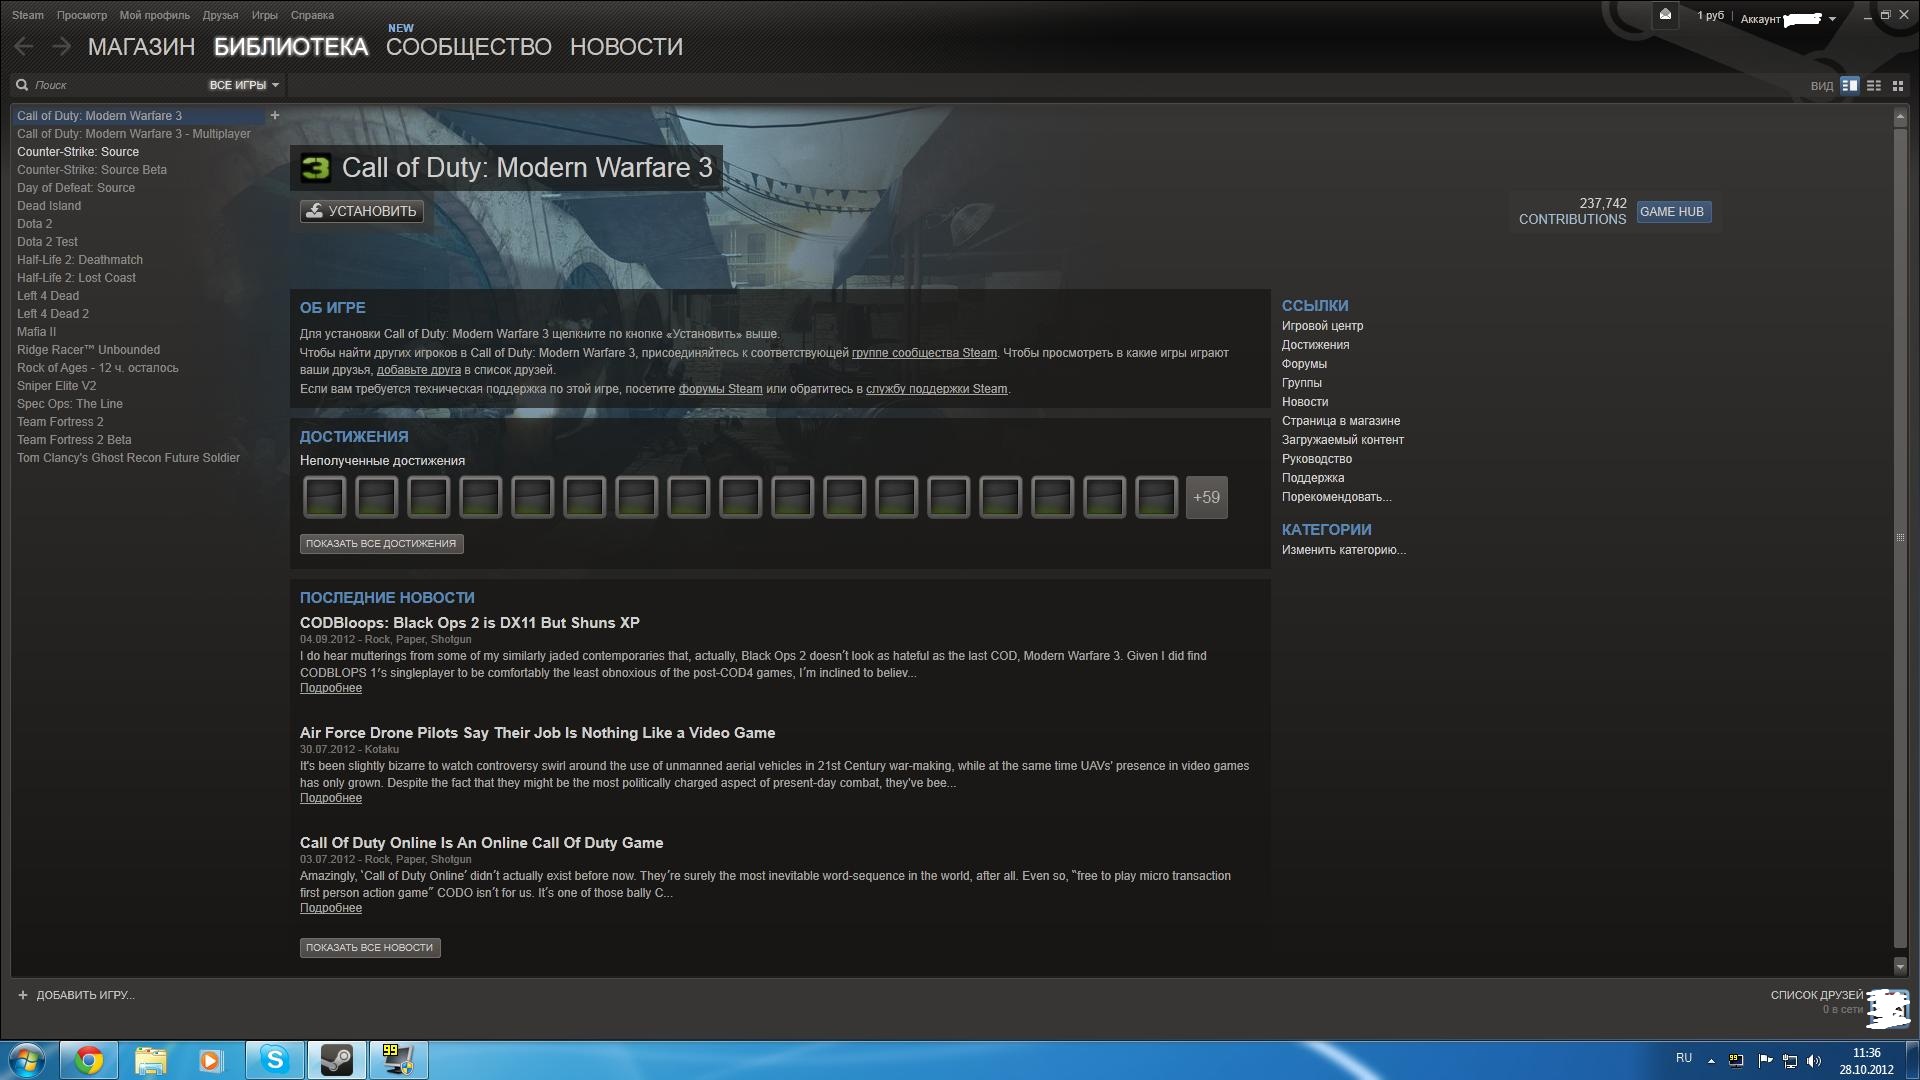Open Google Chrome from the taskbar
The width and height of the screenshot is (1920, 1080).
pyautogui.click(x=89, y=1060)
